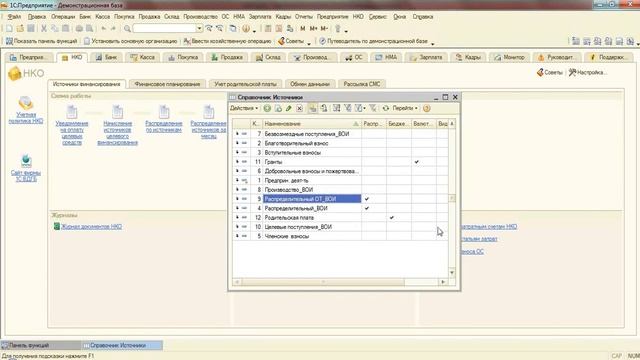
Task: Toggle Распр checkmark in Распределительный ОТ_ВОИ row
Action: (367, 199)
